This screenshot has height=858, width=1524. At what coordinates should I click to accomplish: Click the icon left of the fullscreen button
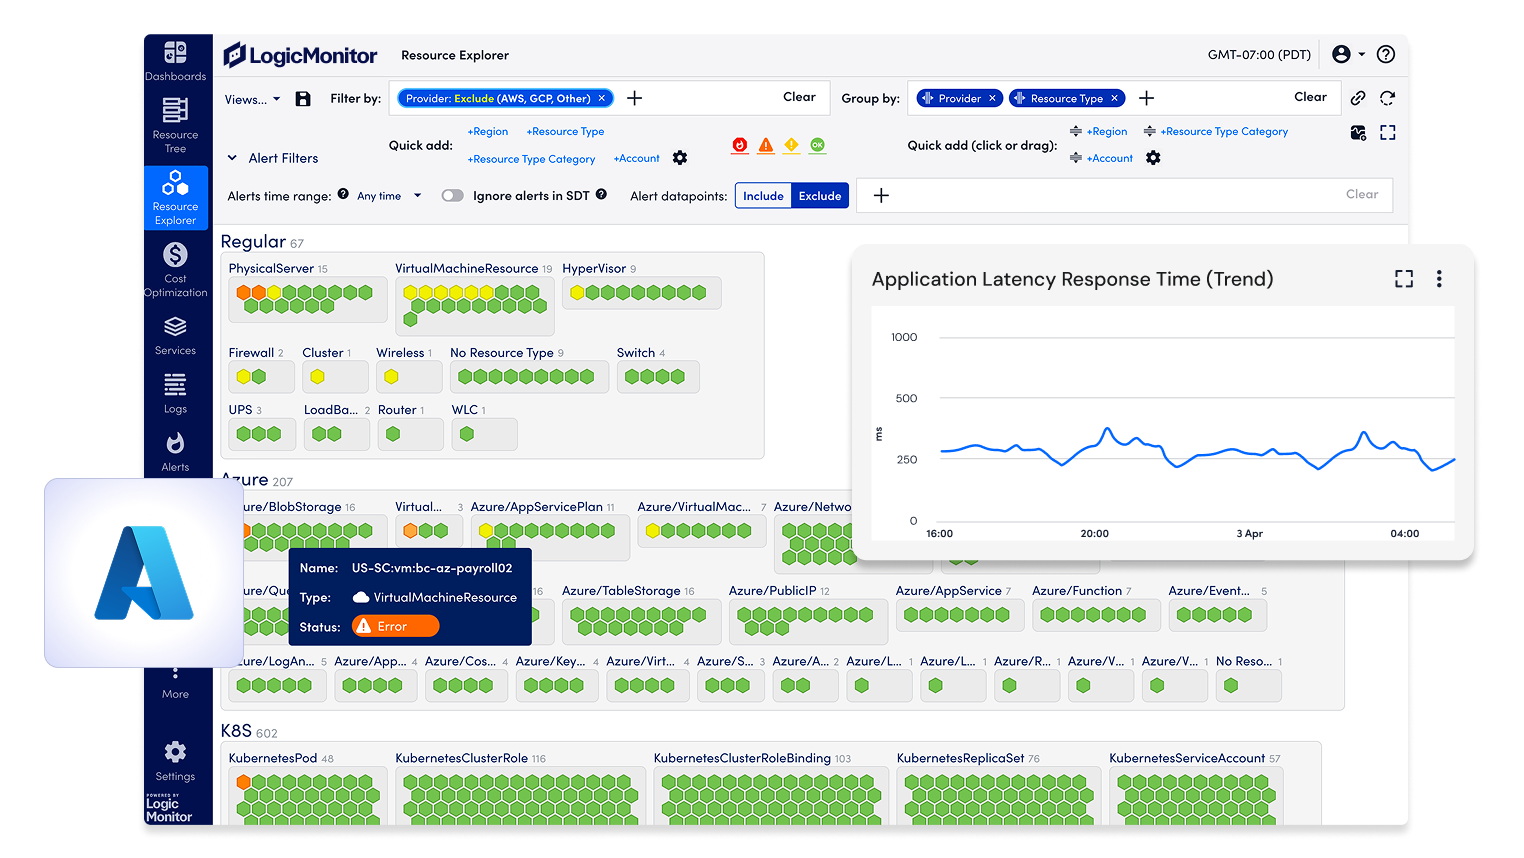[x=1358, y=132]
